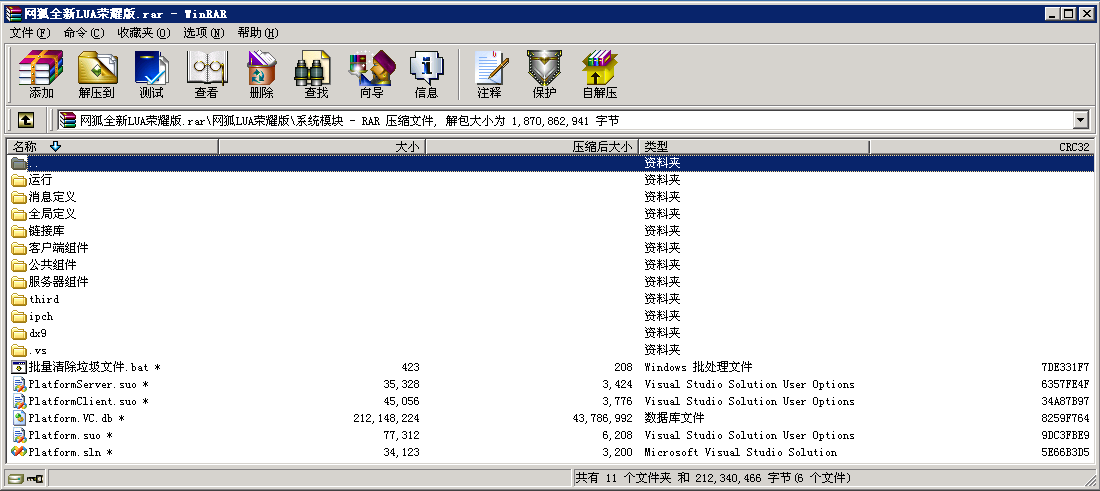Click the 解压到 (Extract To) icon
Screen dimensions: 1100x491
(97, 74)
